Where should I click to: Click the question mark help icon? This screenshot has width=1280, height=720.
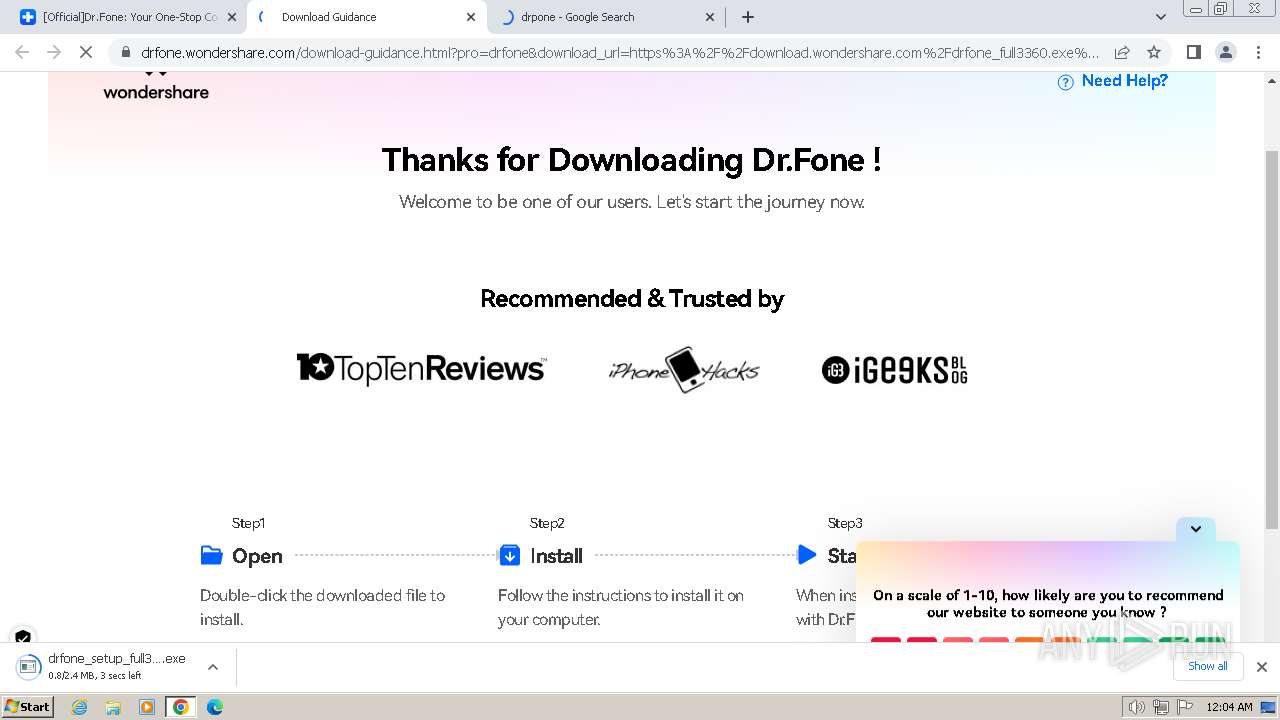tap(1066, 82)
